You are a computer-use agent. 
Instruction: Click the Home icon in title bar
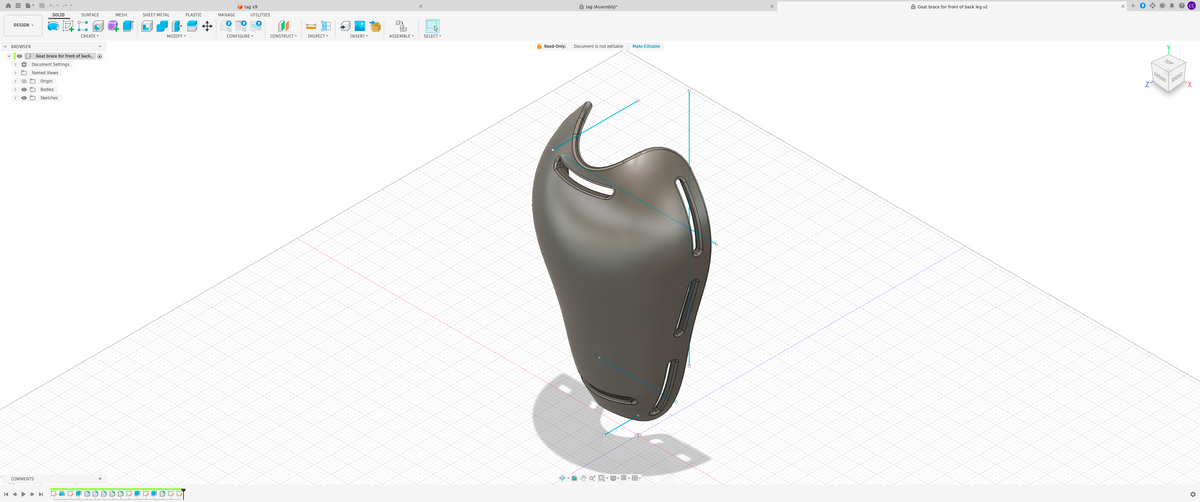pyautogui.click(x=7, y=6)
